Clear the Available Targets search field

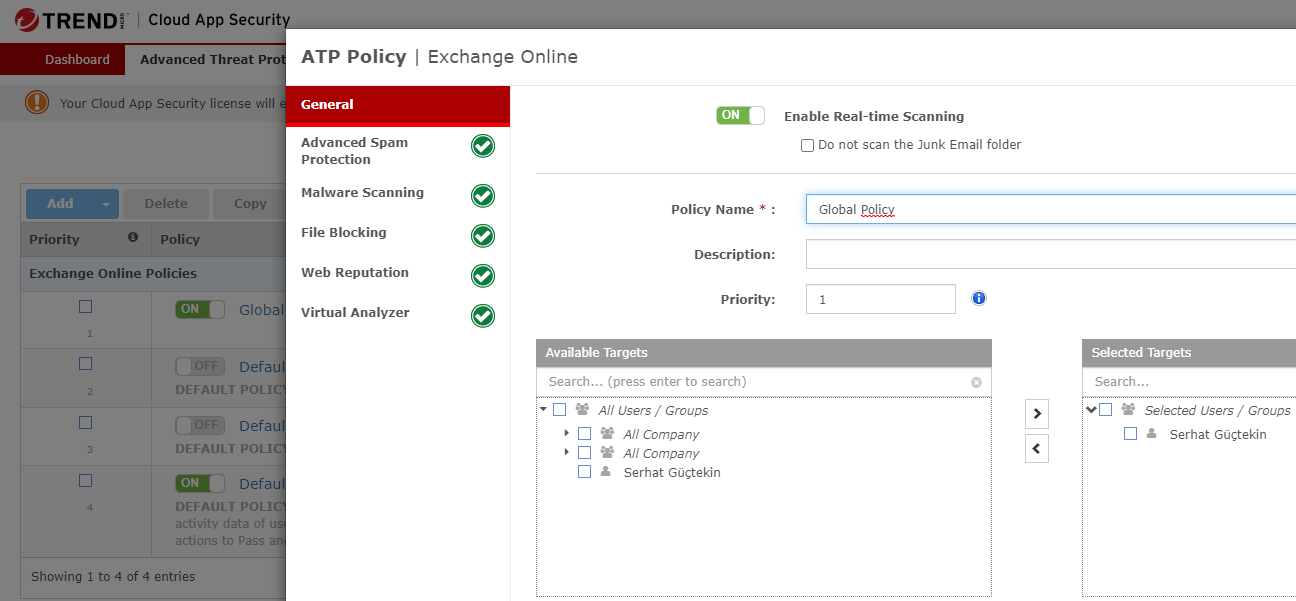[x=976, y=382]
